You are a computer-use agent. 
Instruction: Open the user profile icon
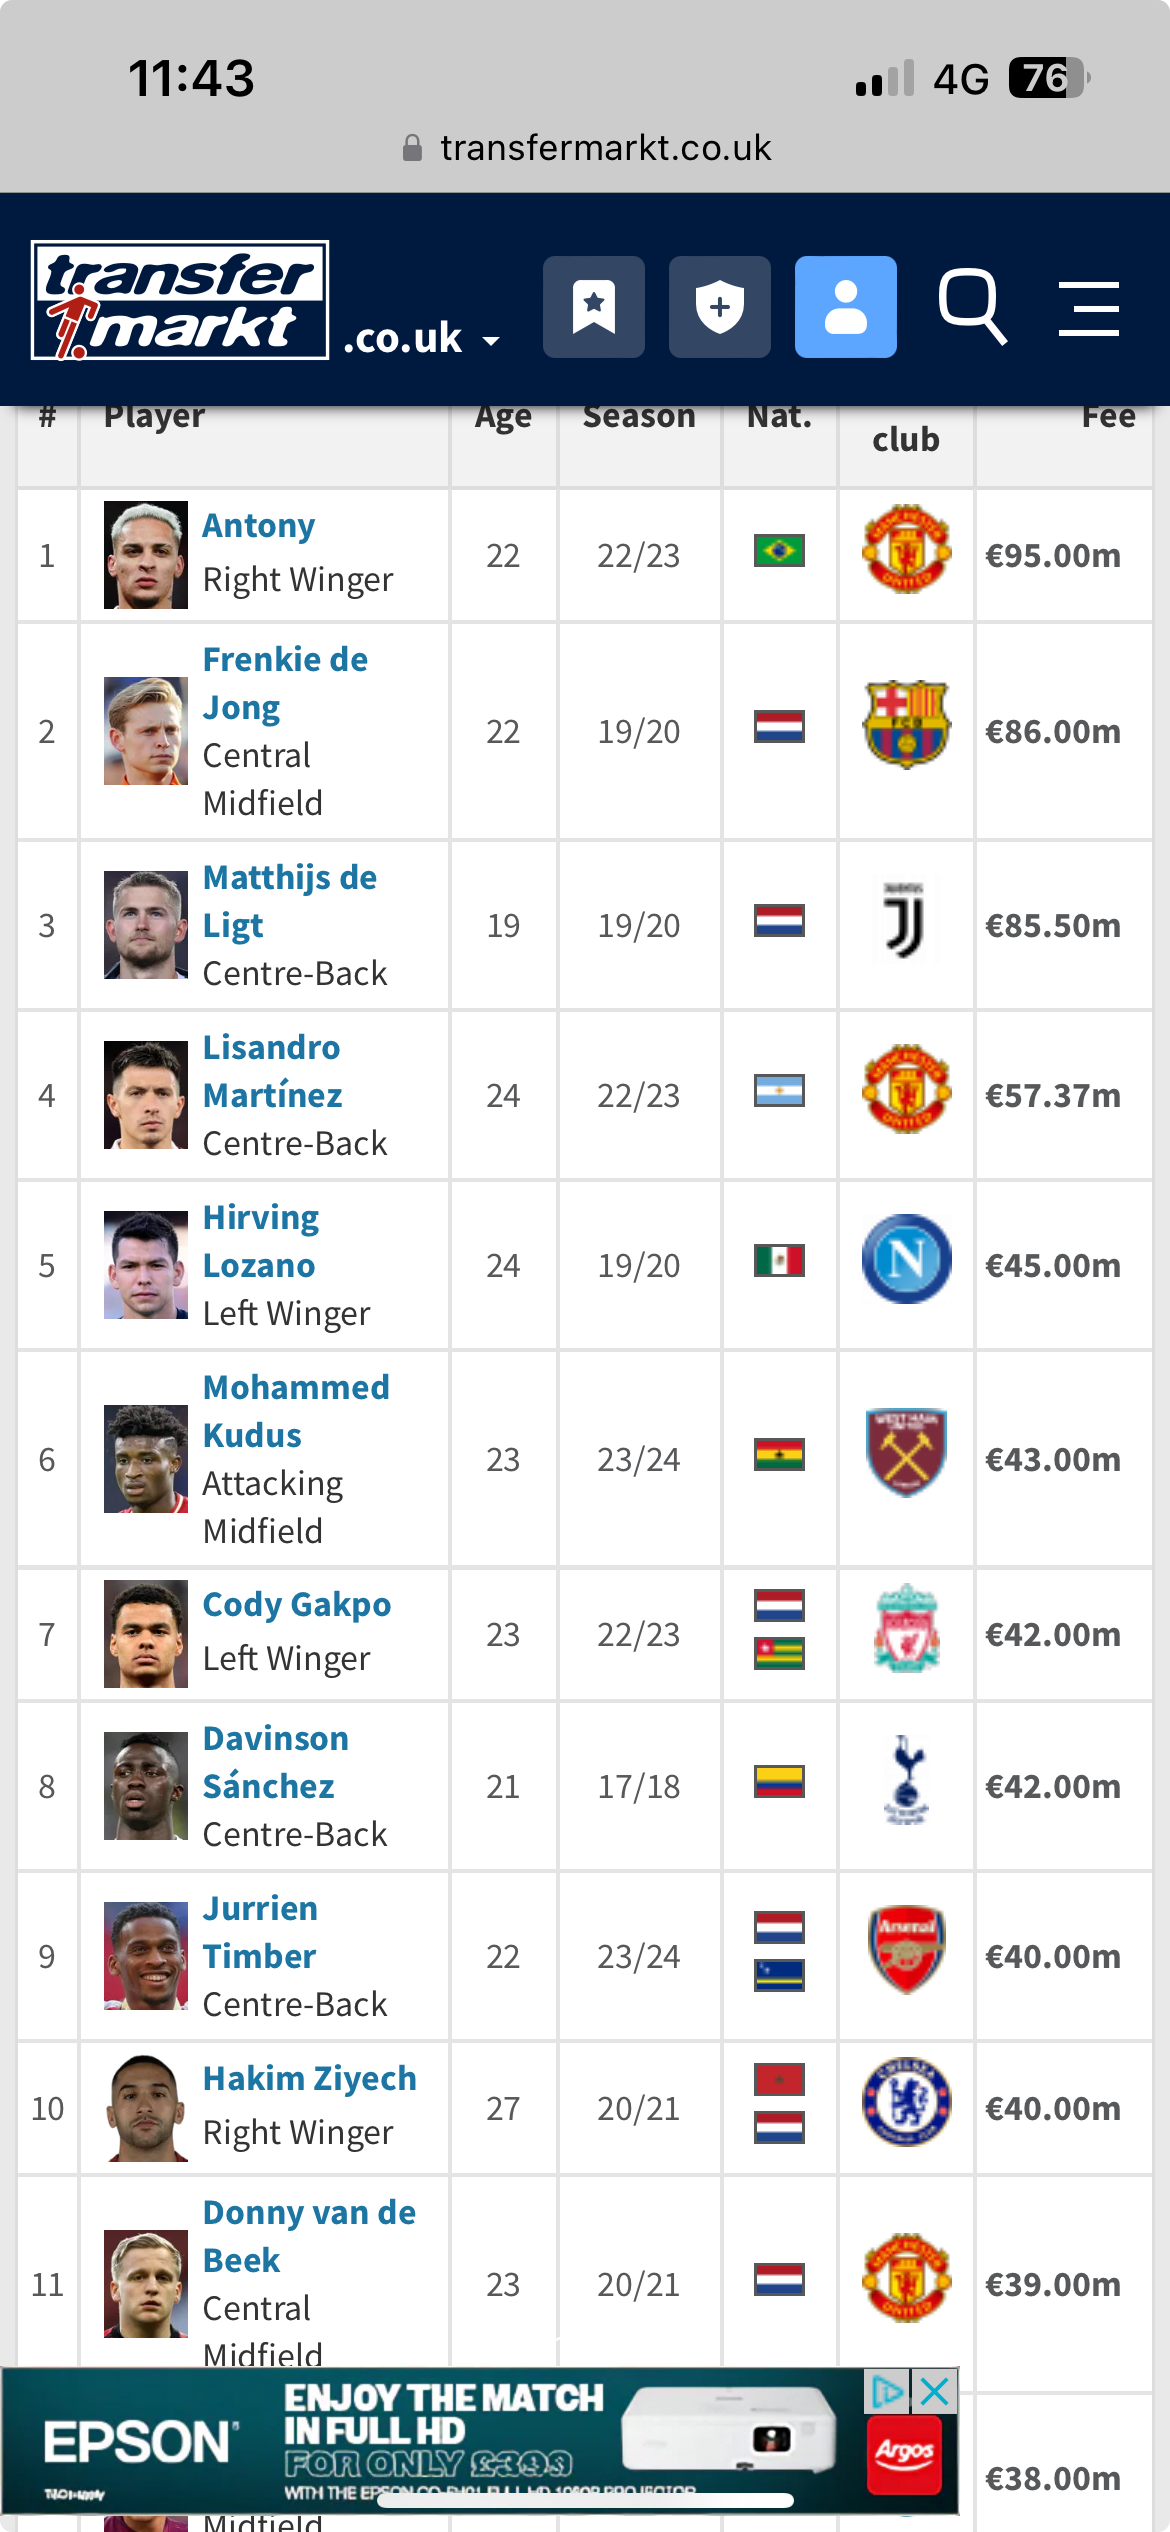[x=846, y=307]
